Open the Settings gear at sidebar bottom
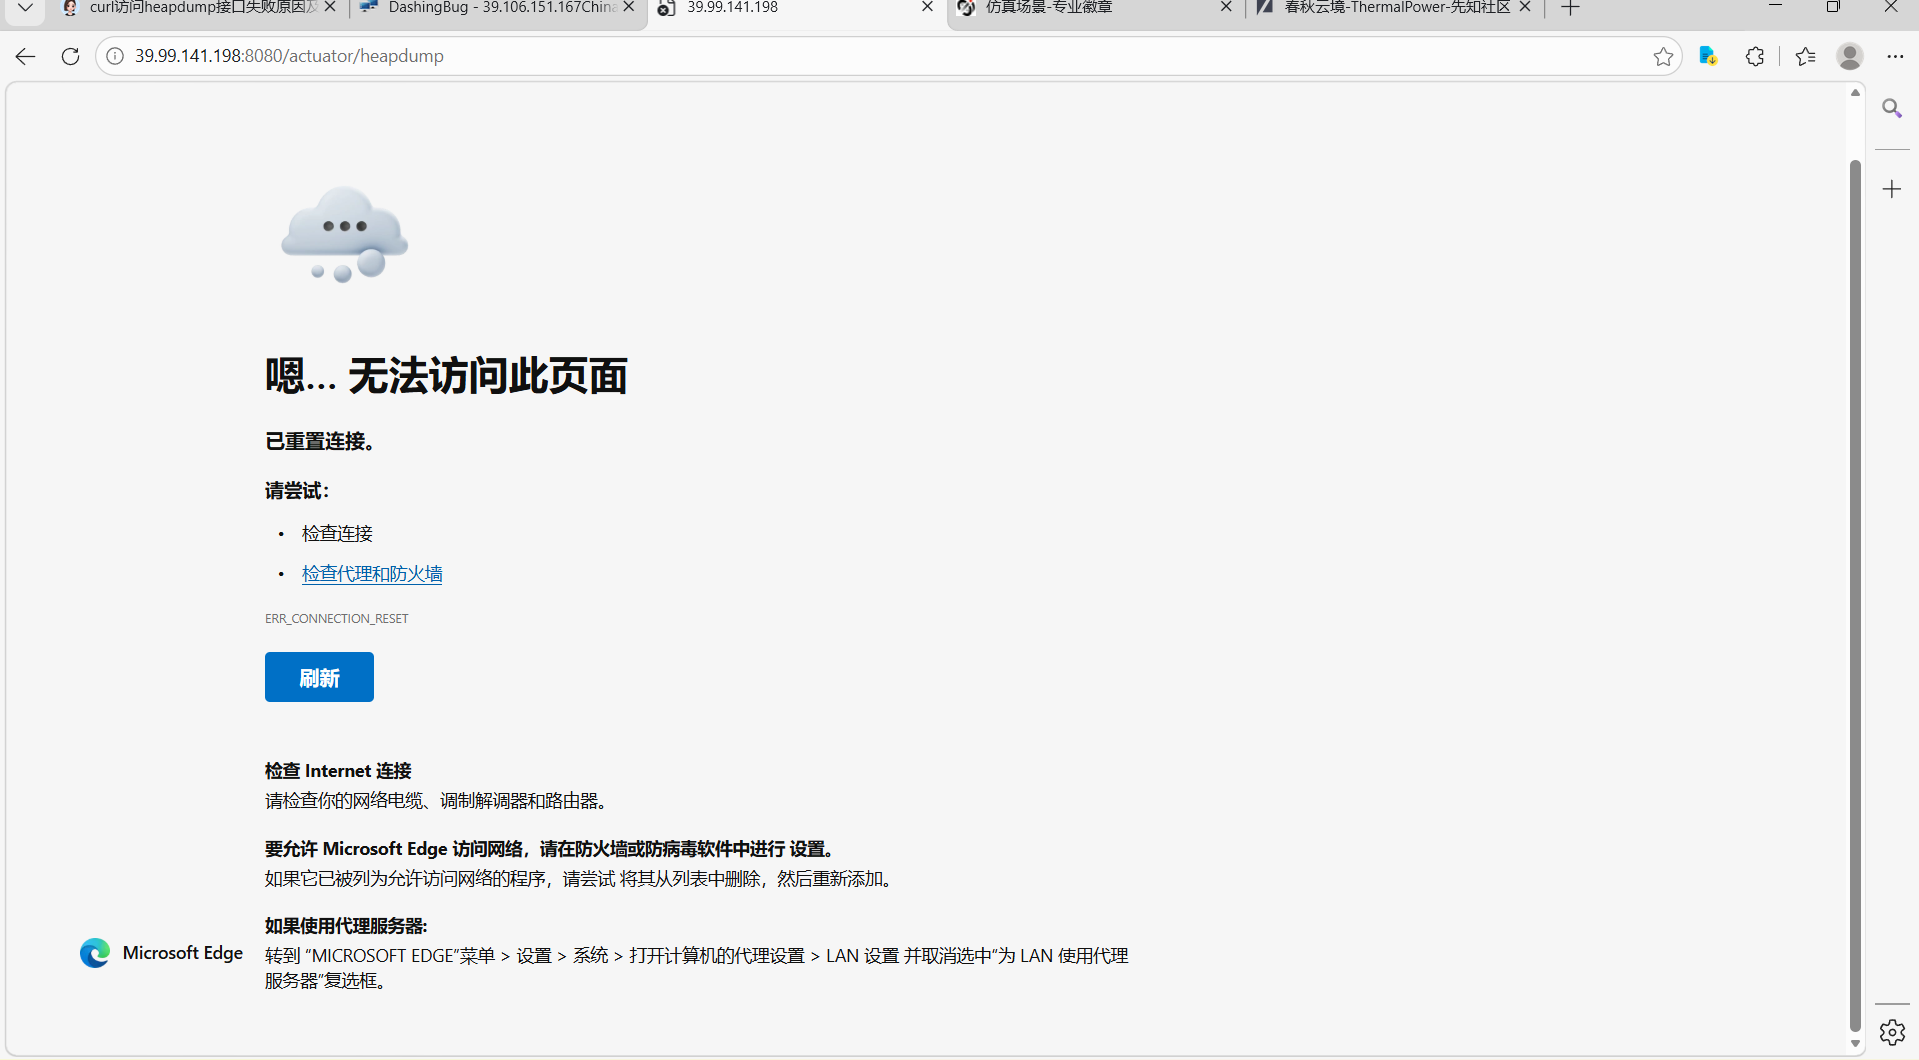The image size is (1919, 1060). tap(1892, 1031)
